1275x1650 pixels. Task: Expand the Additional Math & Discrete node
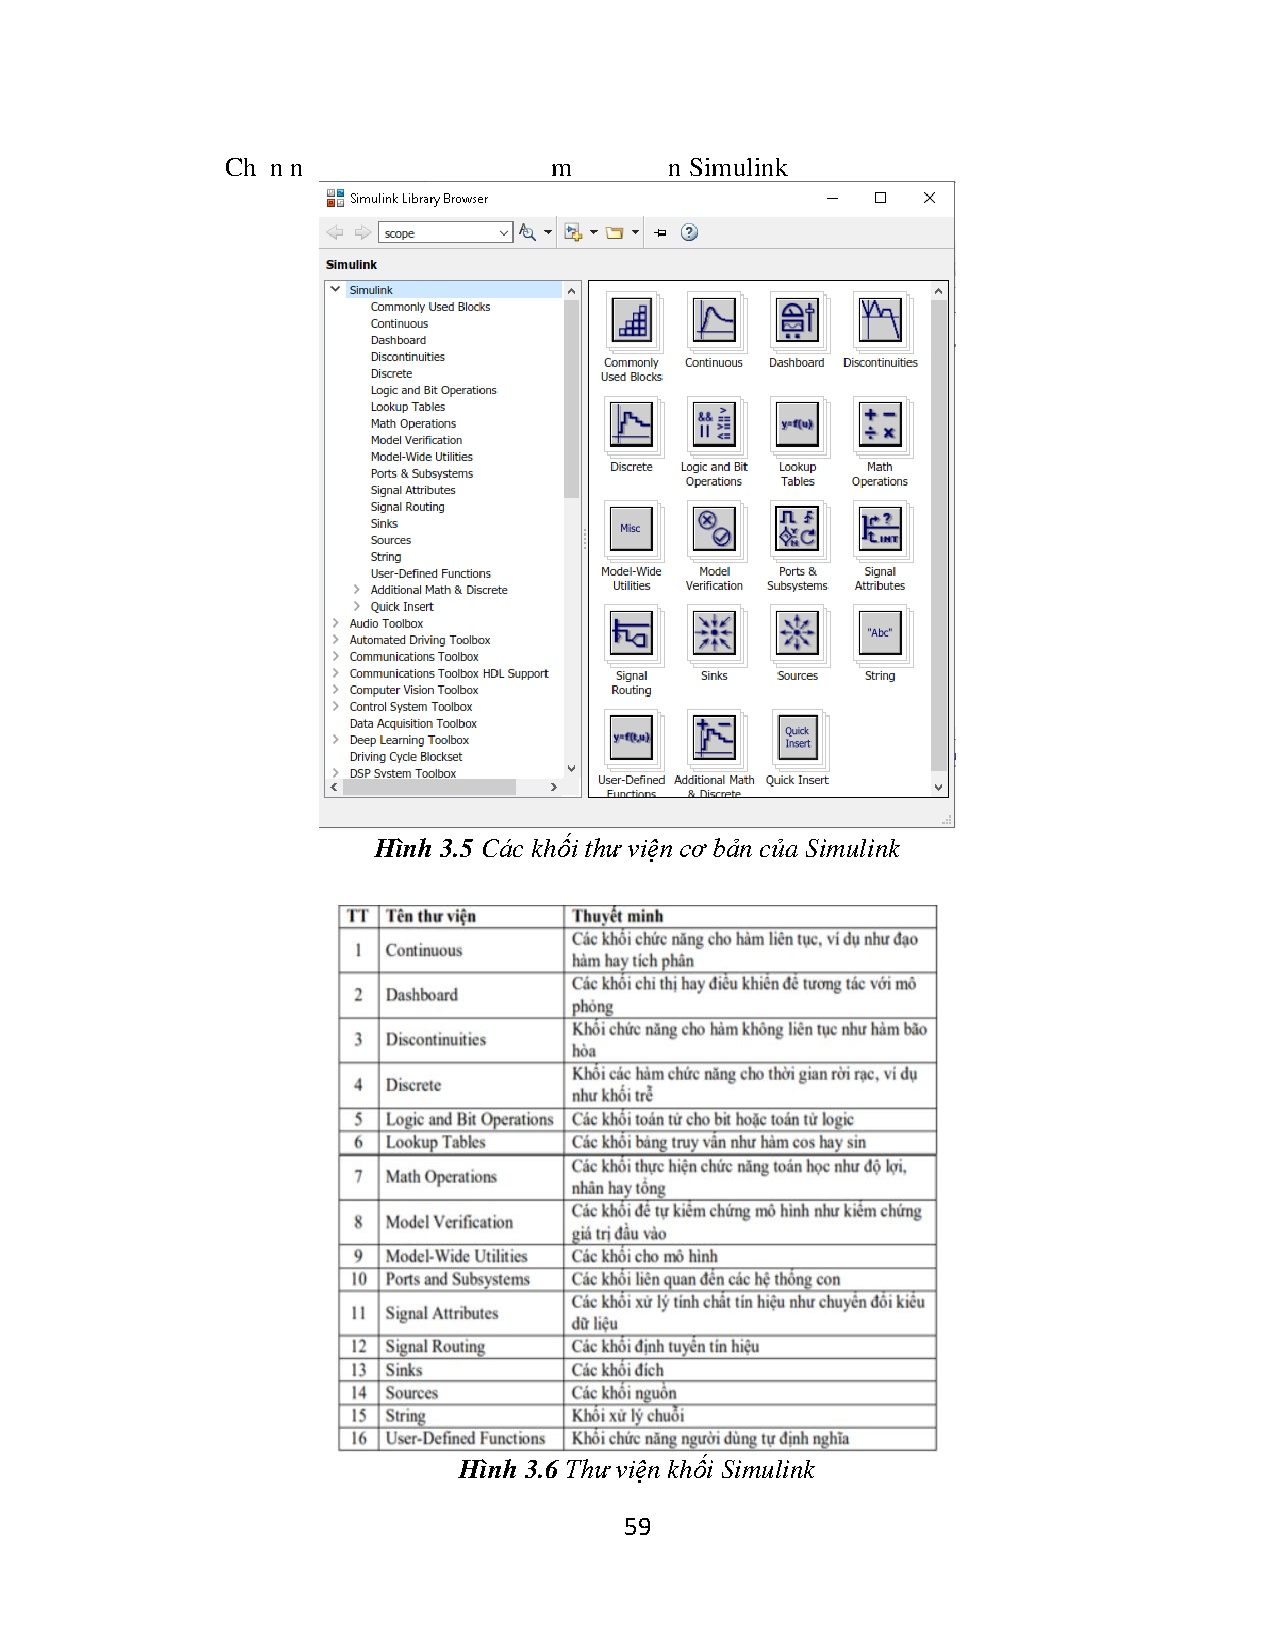pyautogui.click(x=357, y=590)
